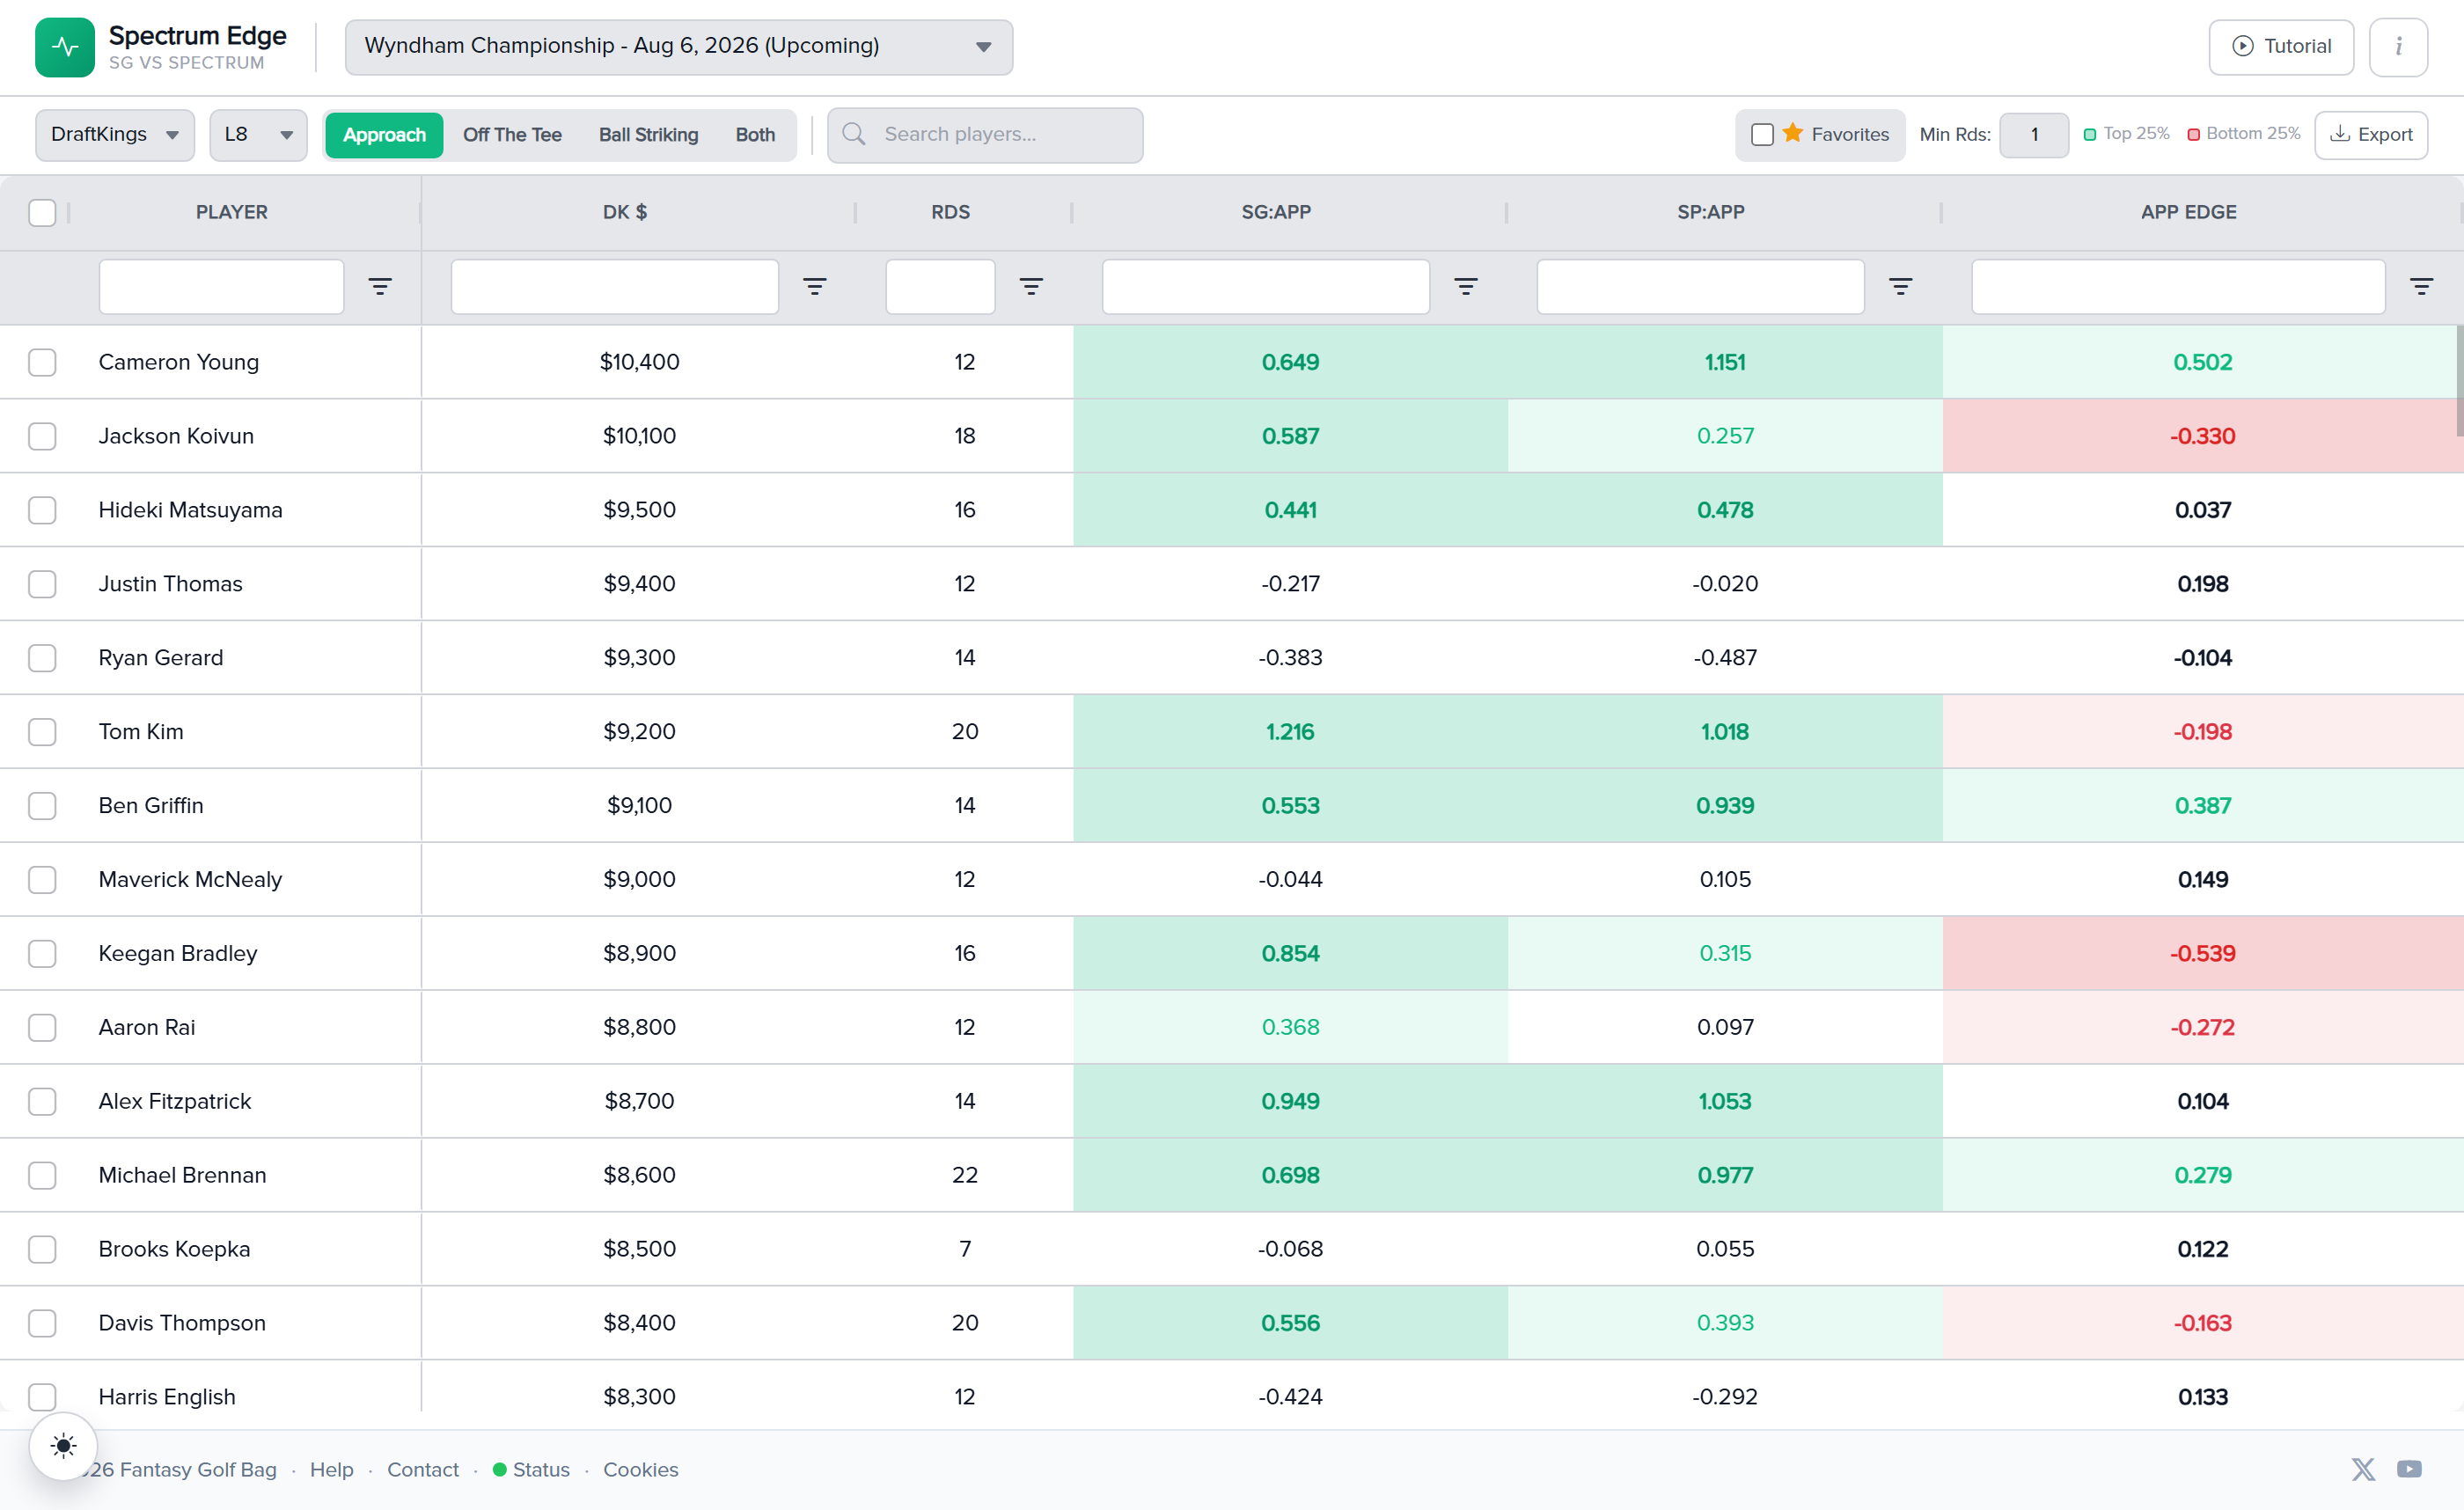Toggle the select-all header checkbox
The image size is (2464, 1510).
(42, 213)
